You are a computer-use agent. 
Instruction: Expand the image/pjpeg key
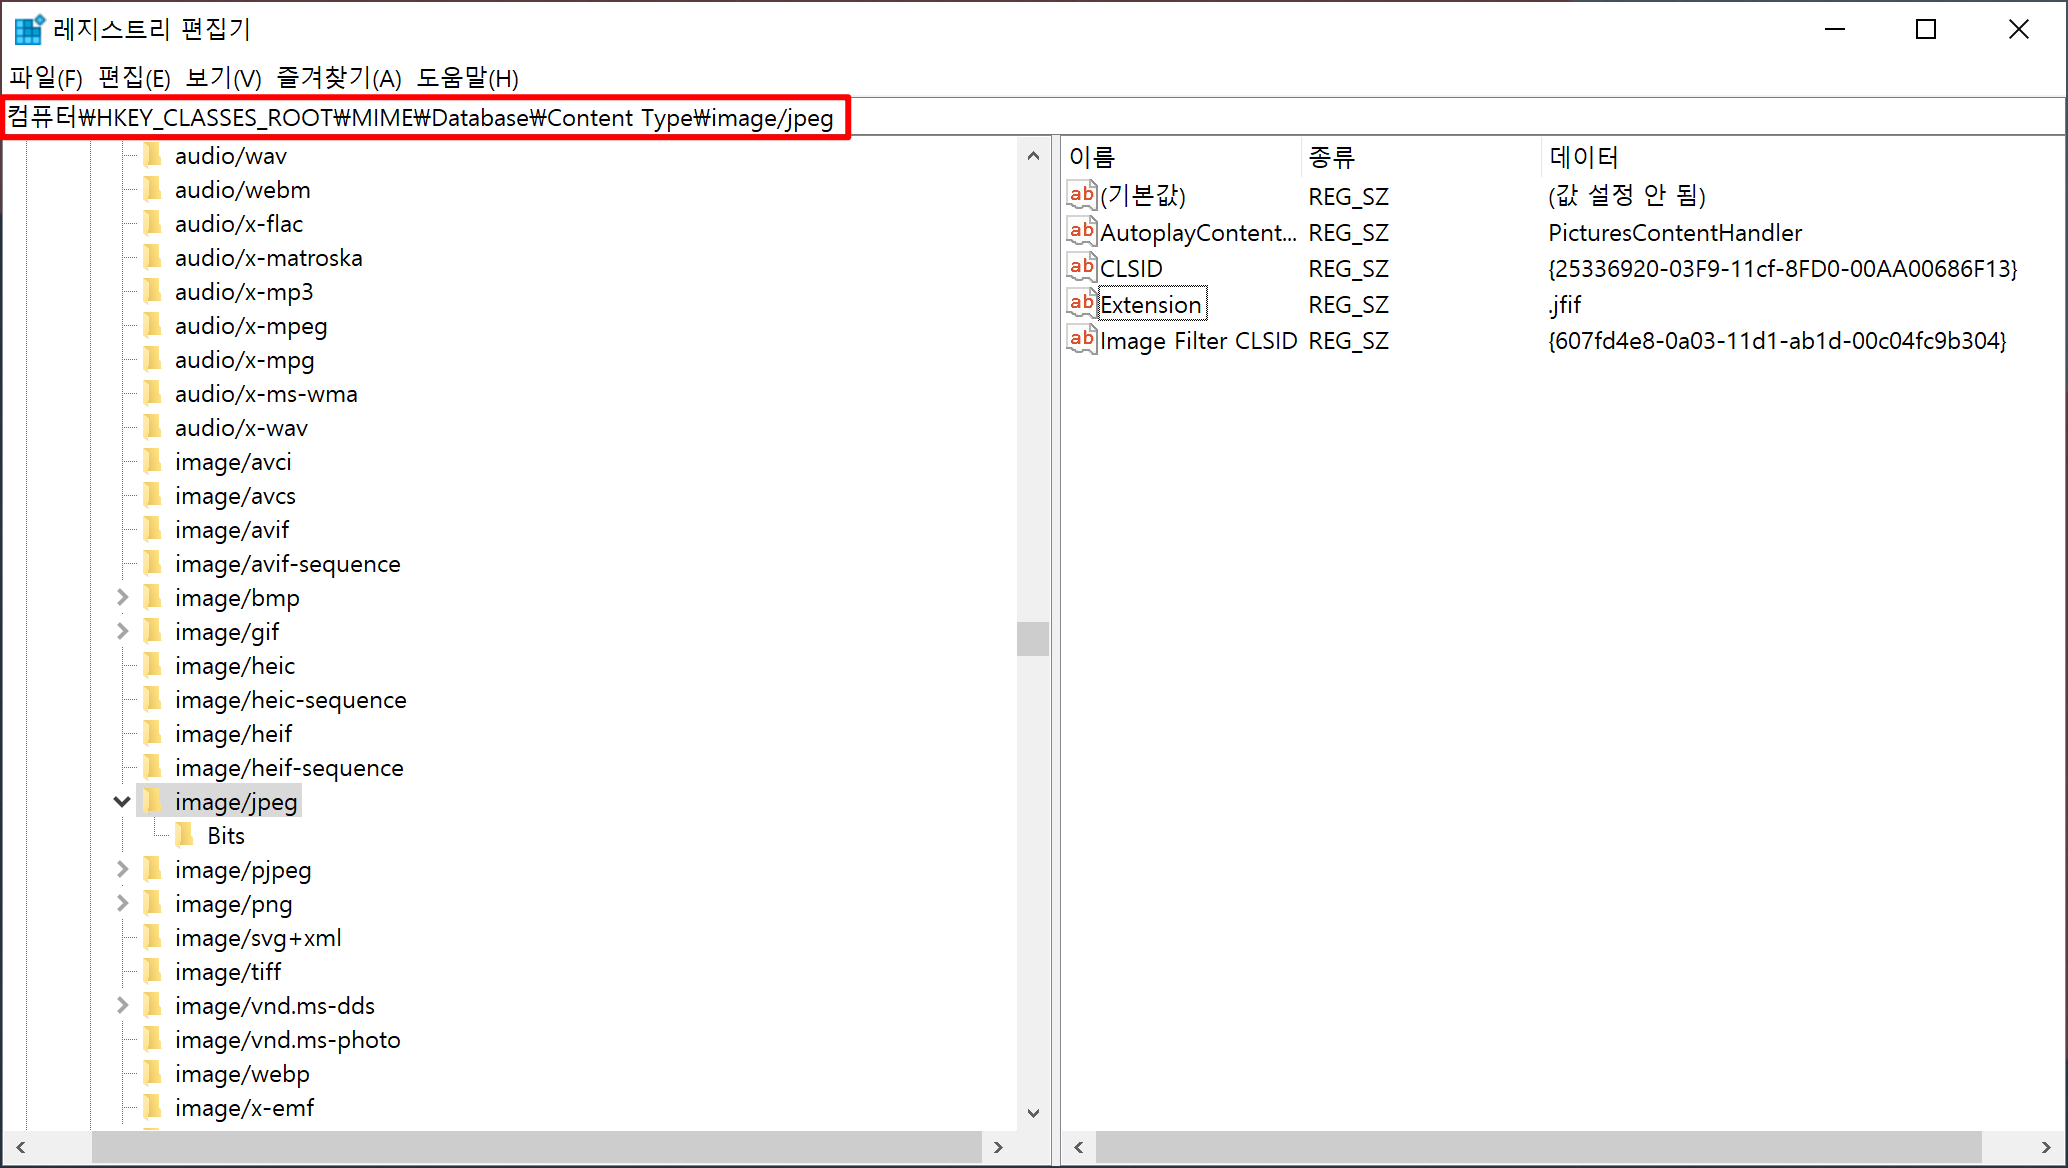(122, 869)
